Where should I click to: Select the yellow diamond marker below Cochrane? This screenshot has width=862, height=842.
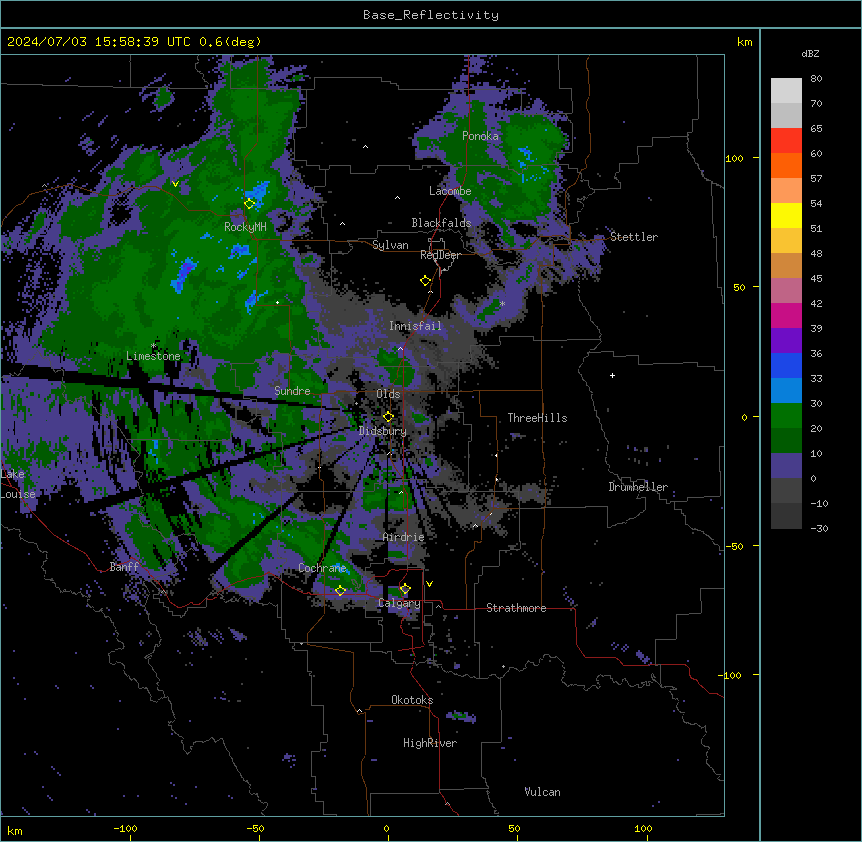point(340,591)
